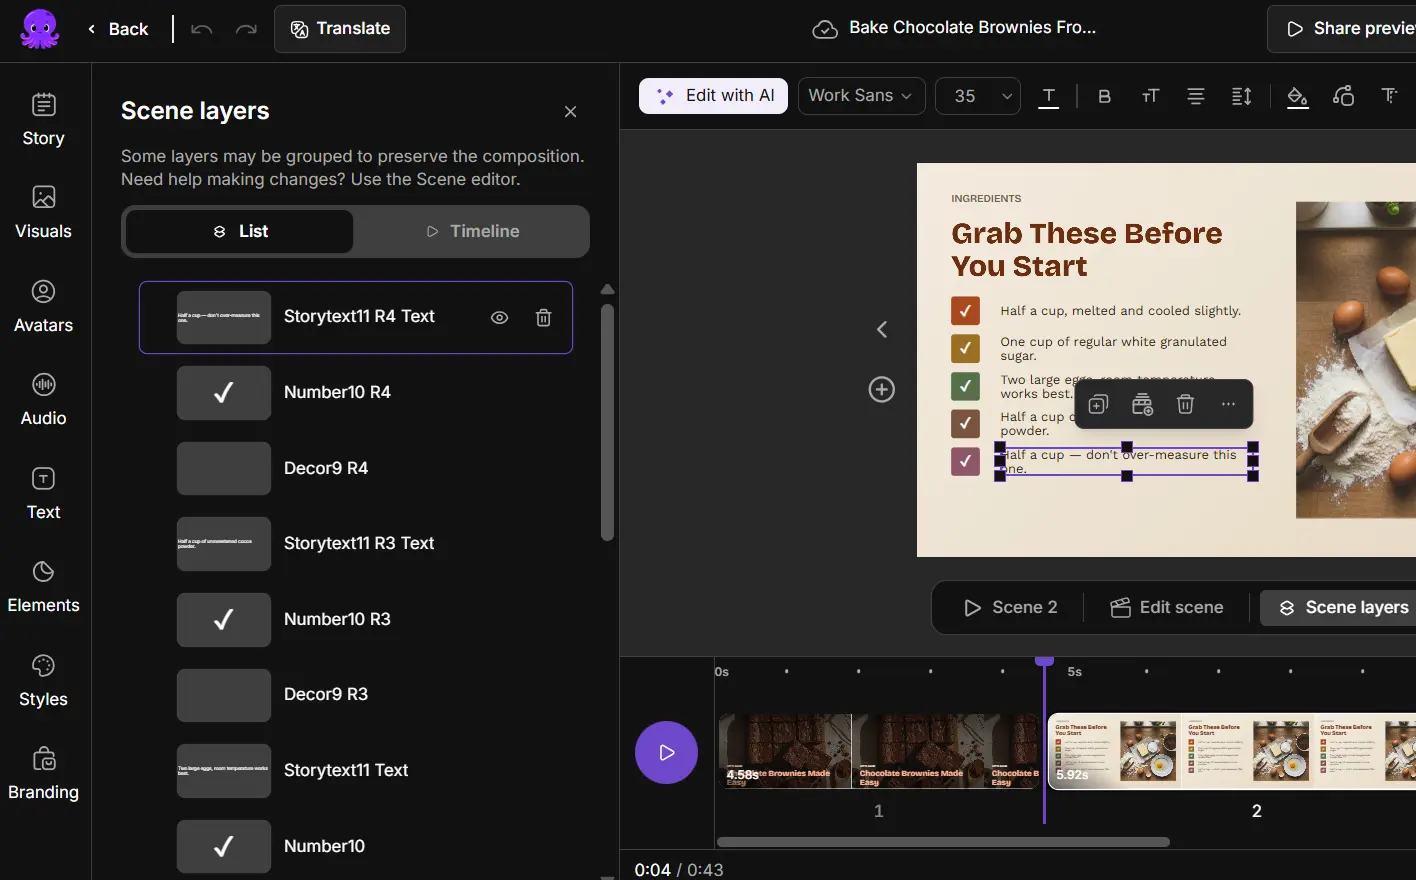Click the Edit with AI button
The width and height of the screenshot is (1416, 880).
tap(714, 96)
